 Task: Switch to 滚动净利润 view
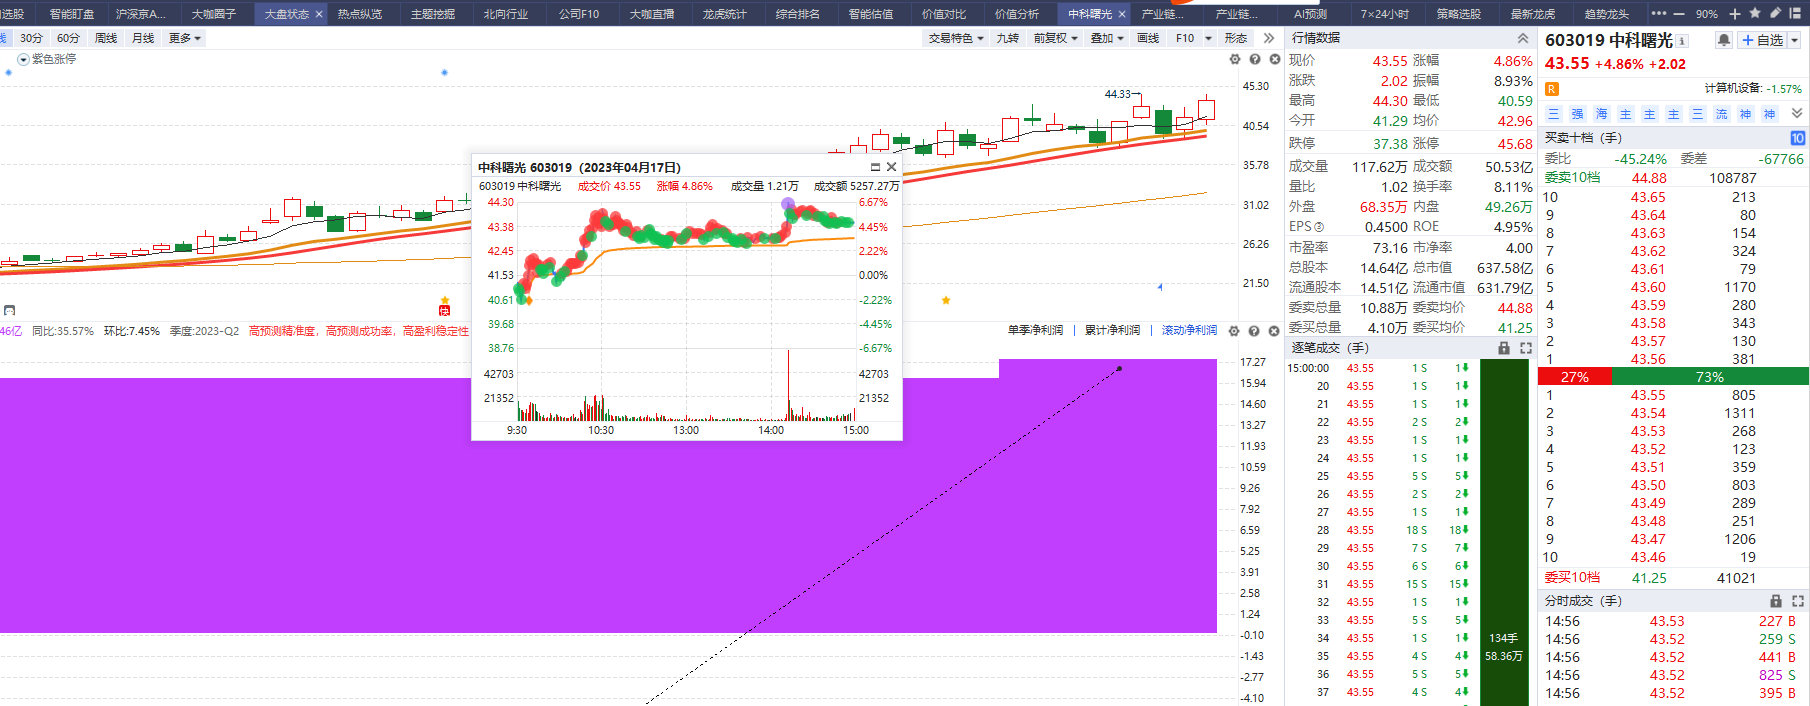click(1189, 330)
